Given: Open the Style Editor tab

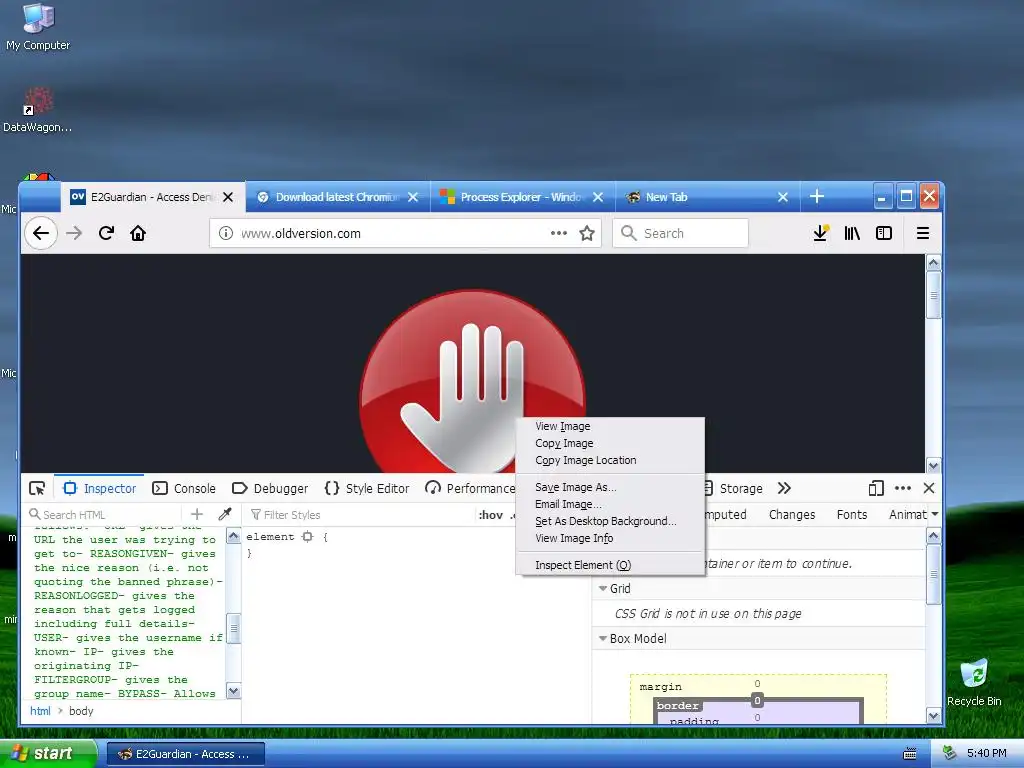Looking at the screenshot, I should tap(367, 488).
